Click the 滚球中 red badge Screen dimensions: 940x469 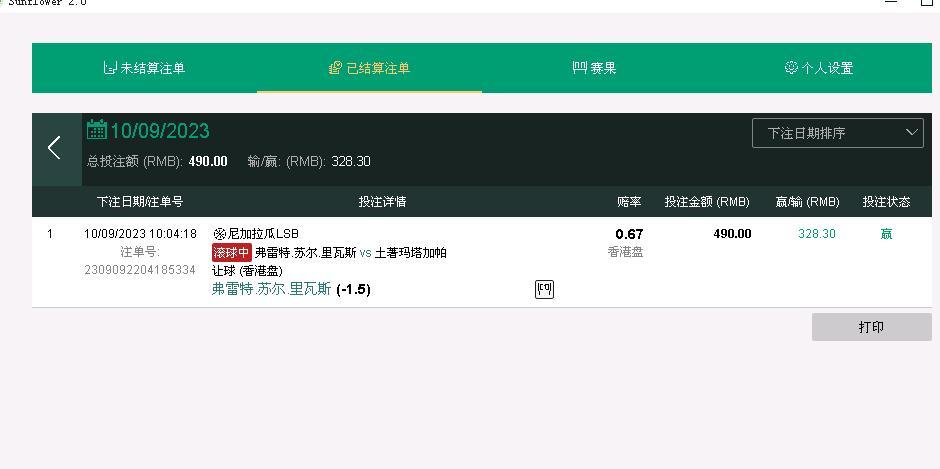click(x=231, y=252)
